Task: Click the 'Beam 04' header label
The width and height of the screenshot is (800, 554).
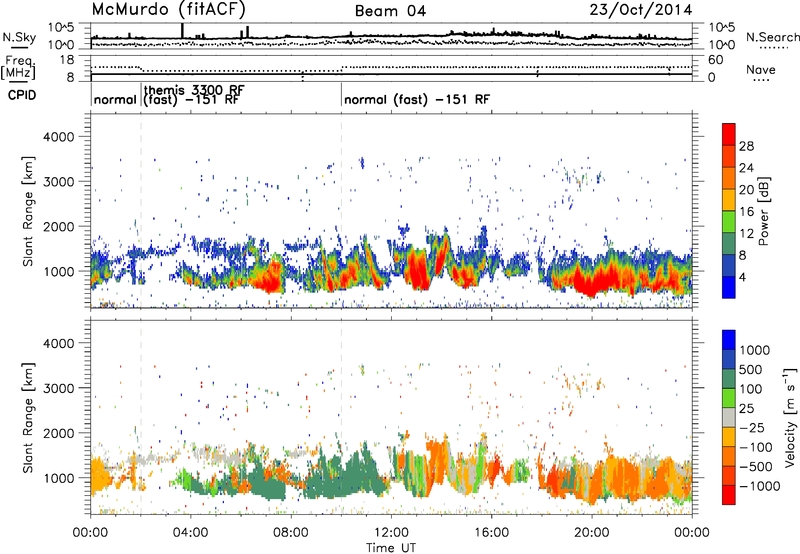Action: (390, 11)
